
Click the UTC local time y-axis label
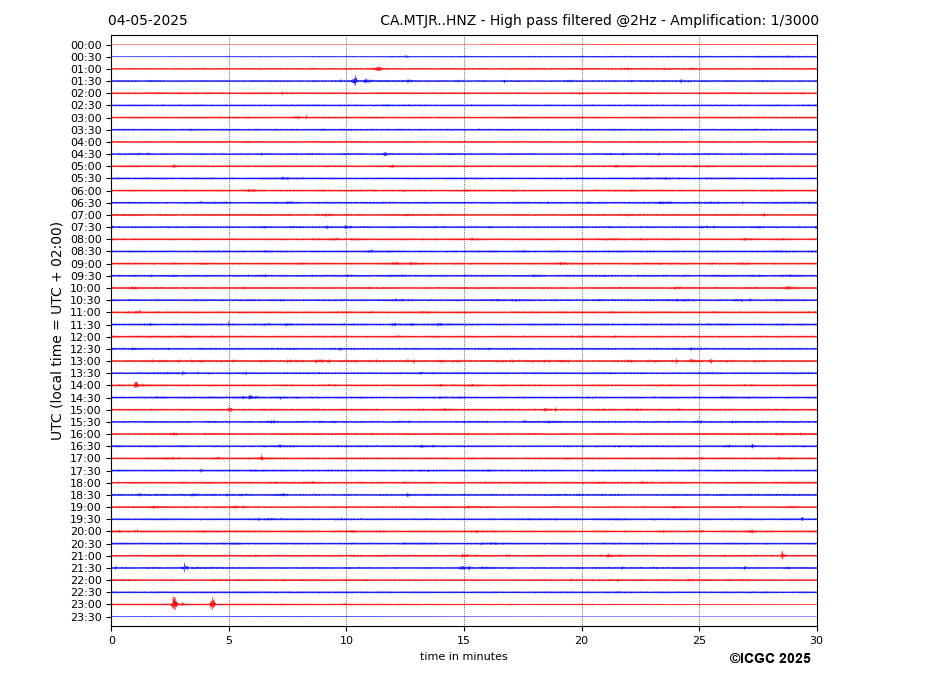(56, 331)
